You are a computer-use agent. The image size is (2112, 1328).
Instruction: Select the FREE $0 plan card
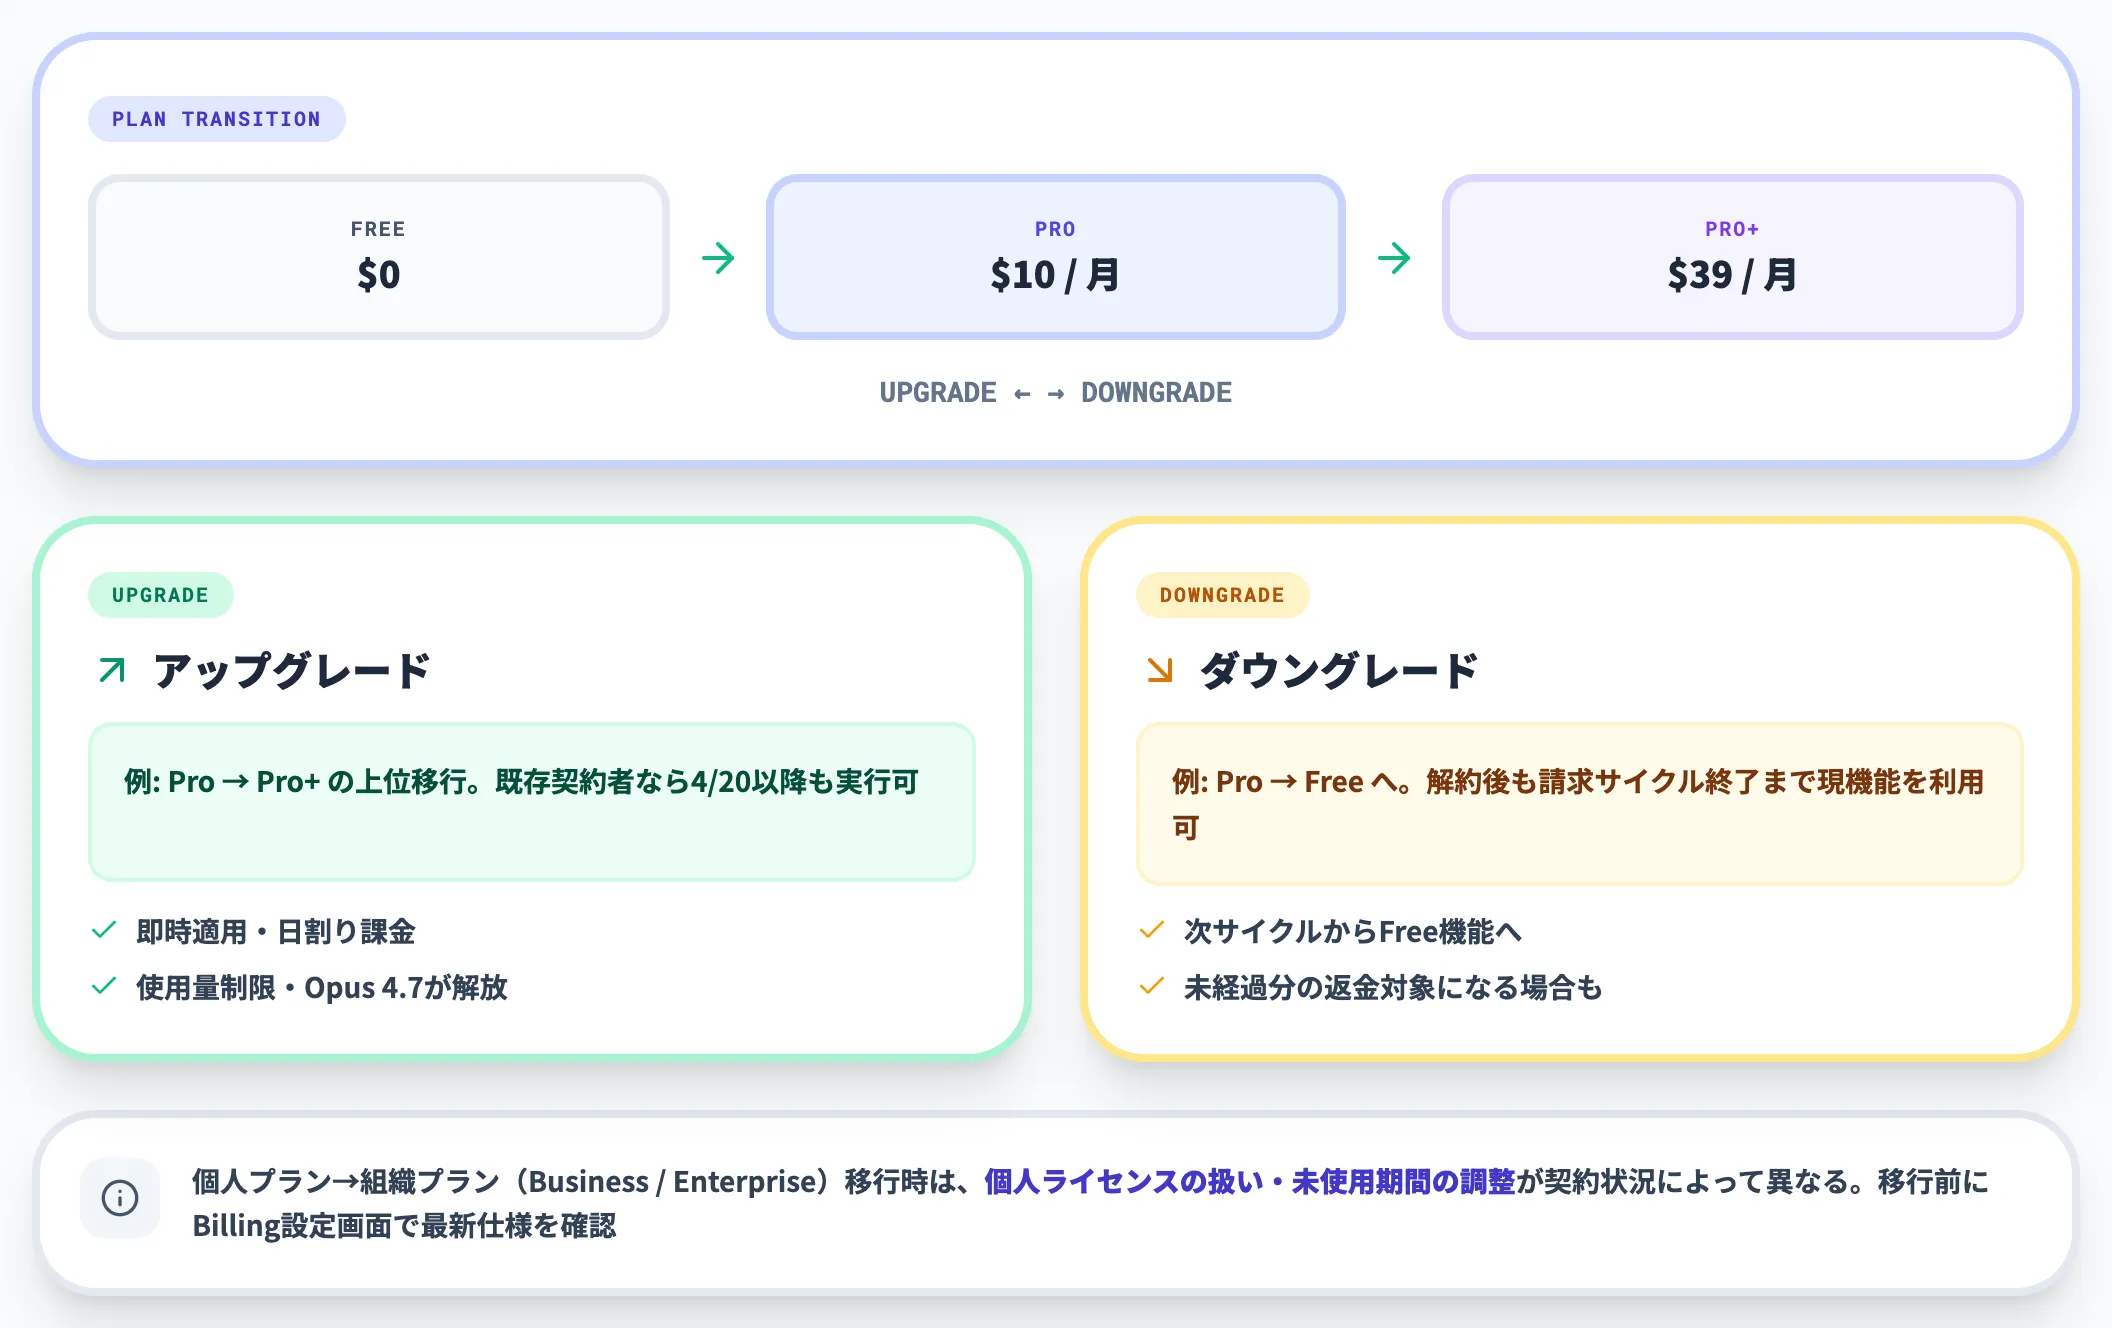[378, 256]
